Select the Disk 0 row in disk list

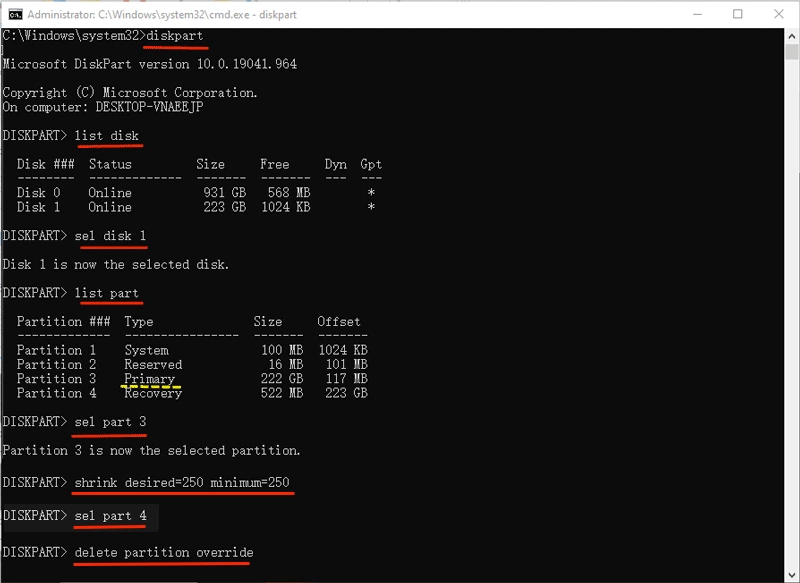click(198, 193)
